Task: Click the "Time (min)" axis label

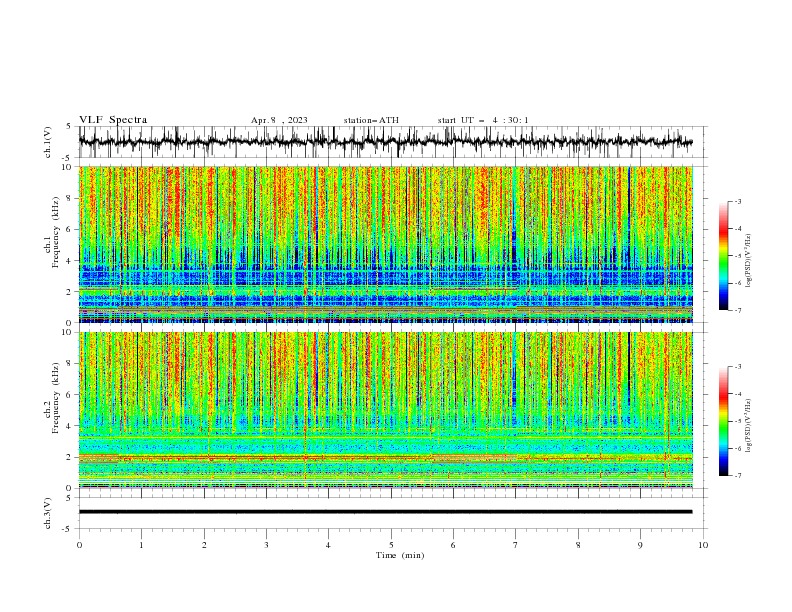Action: tap(400, 555)
